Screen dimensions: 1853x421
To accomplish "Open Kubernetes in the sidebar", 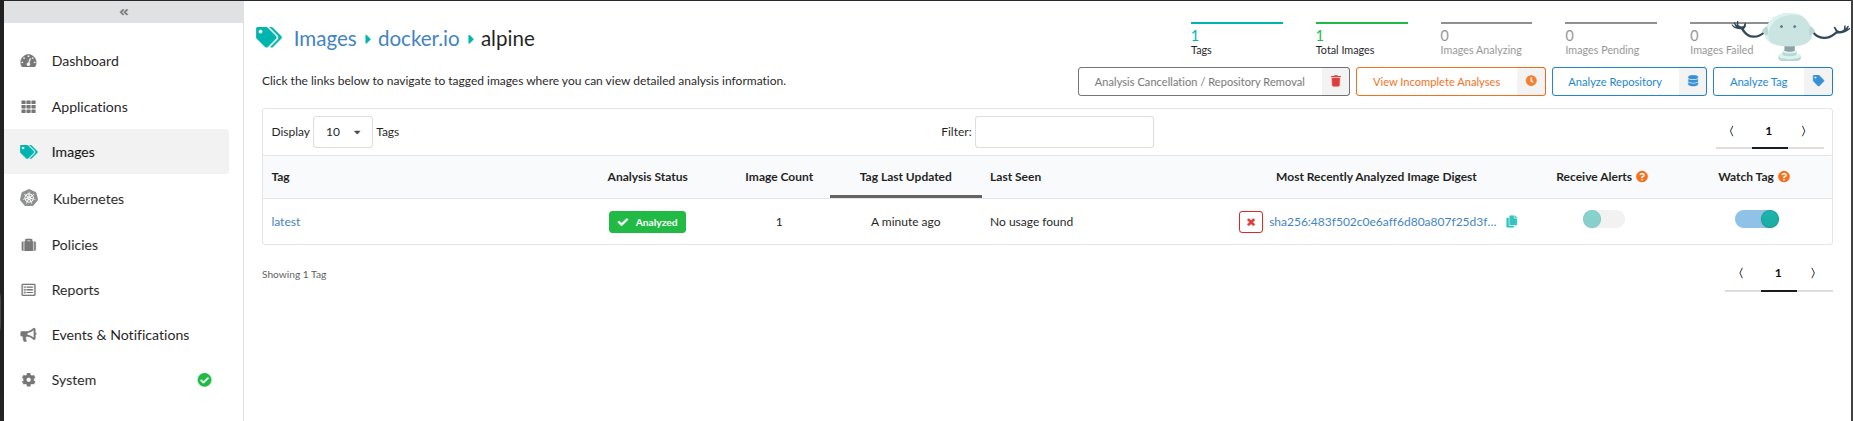I will click(88, 199).
